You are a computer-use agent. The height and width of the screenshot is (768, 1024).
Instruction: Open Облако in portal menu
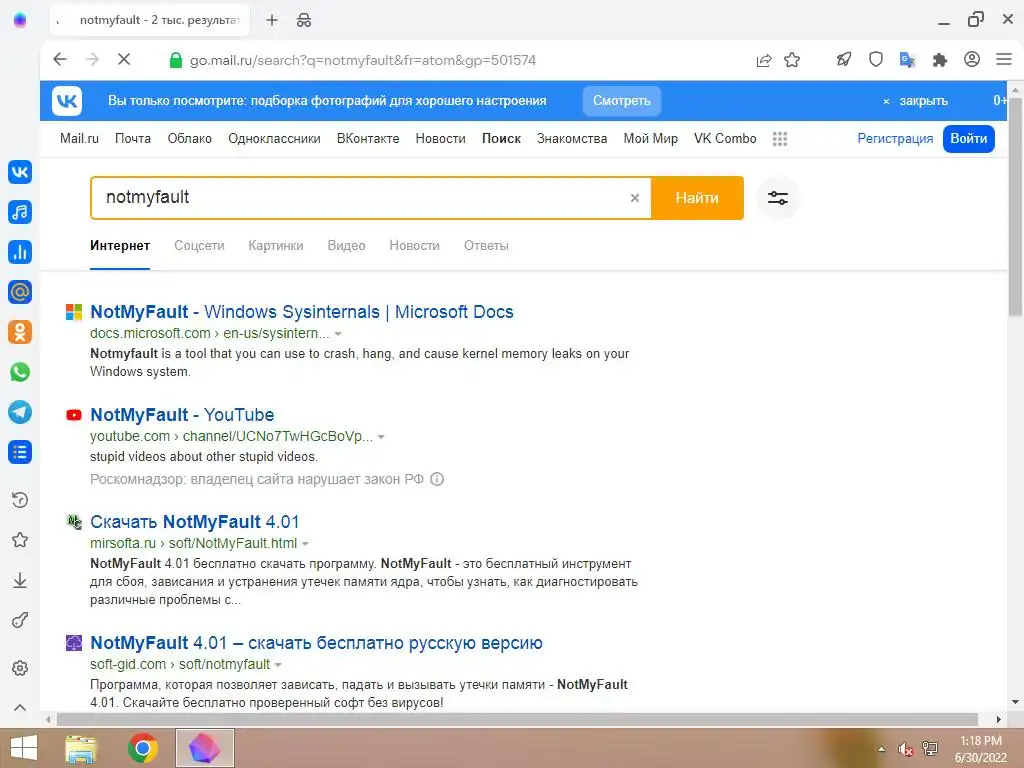189,138
